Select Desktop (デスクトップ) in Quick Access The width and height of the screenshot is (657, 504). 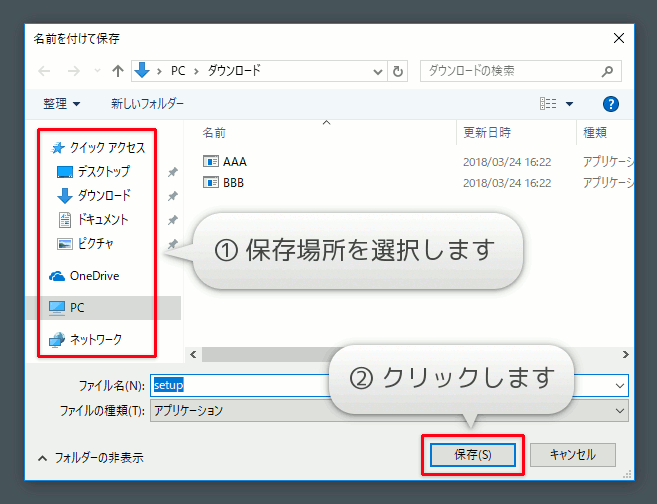point(103,171)
